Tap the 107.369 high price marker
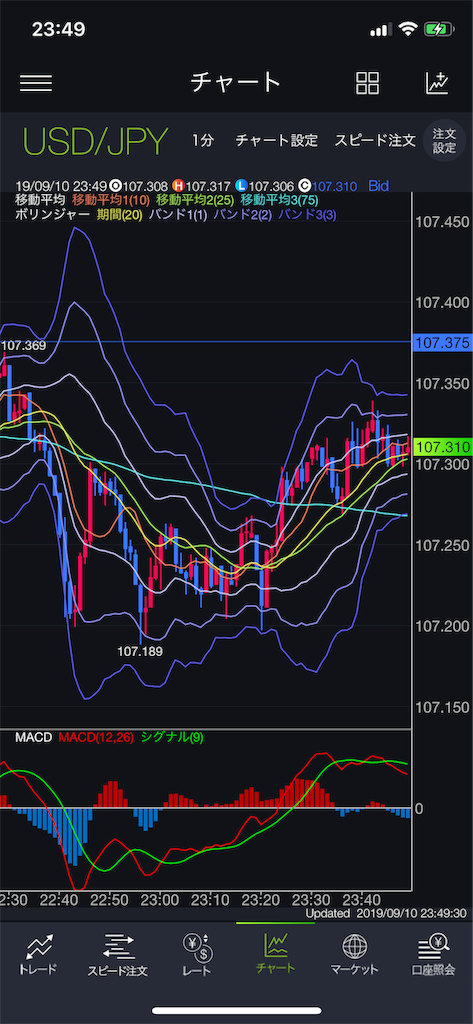This screenshot has height=1024, width=473. (x=24, y=346)
